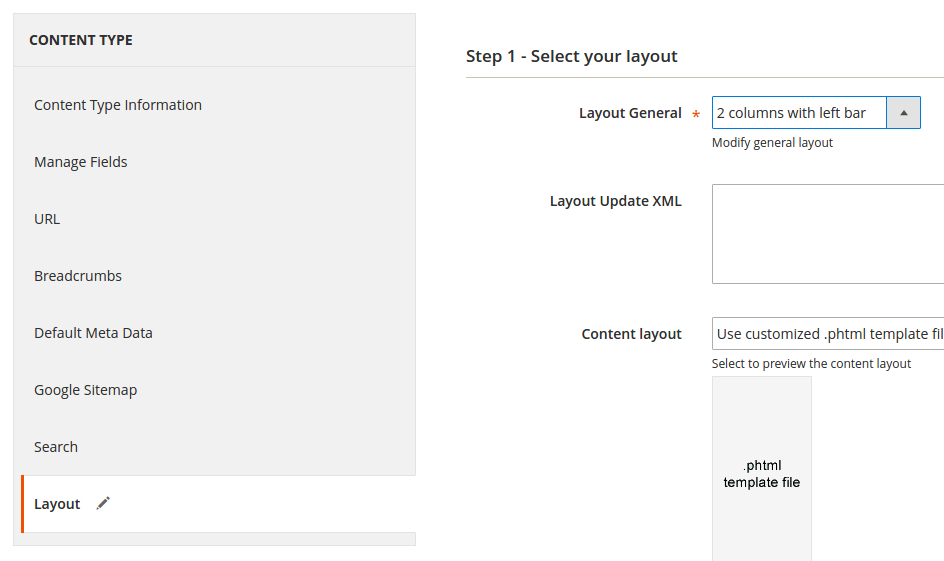Open the Content layout dropdown
The image size is (944, 561).
click(x=828, y=333)
